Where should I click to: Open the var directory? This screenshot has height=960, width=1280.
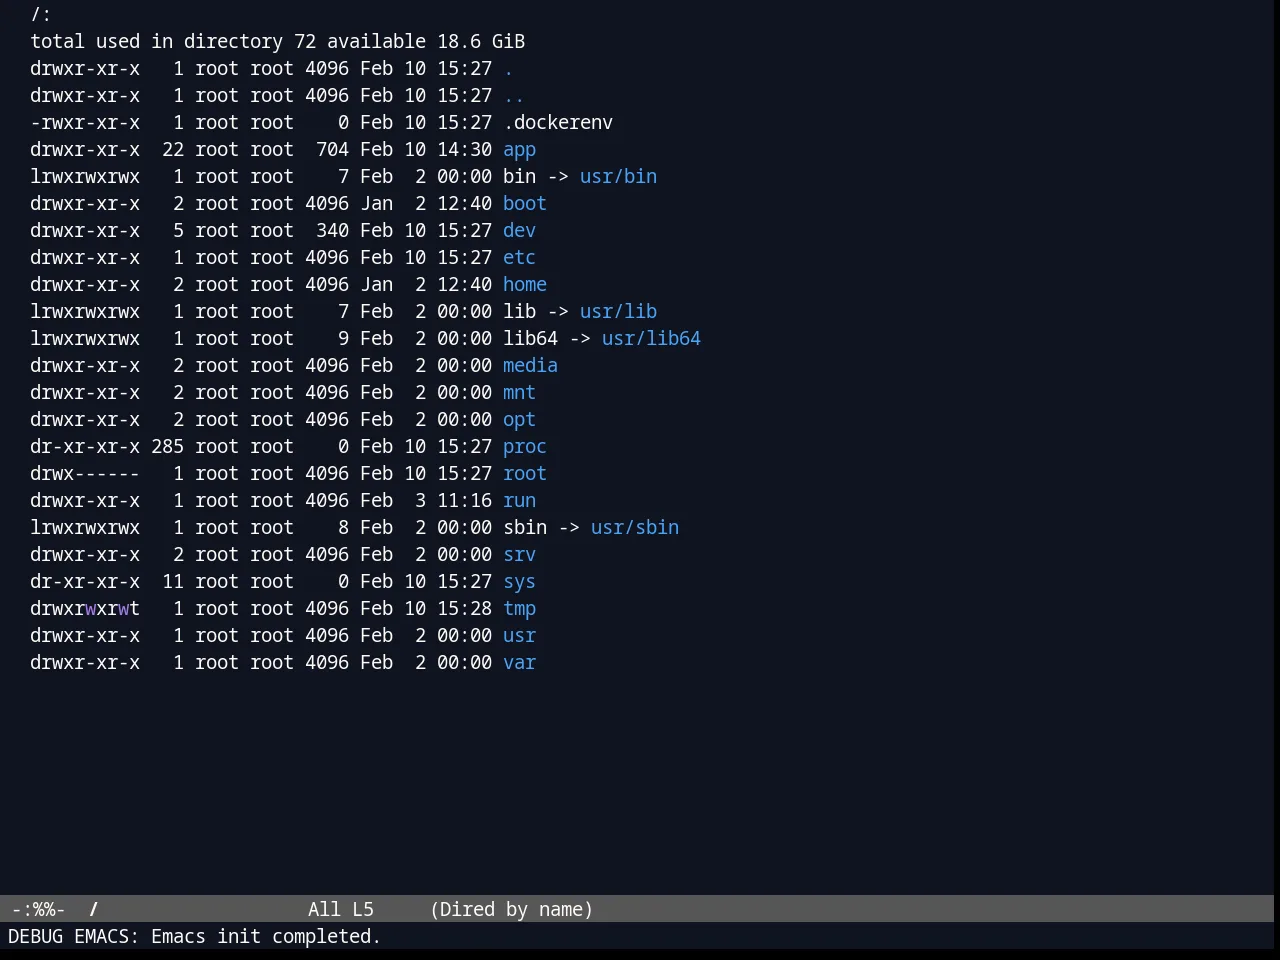(x=519, y=662)
